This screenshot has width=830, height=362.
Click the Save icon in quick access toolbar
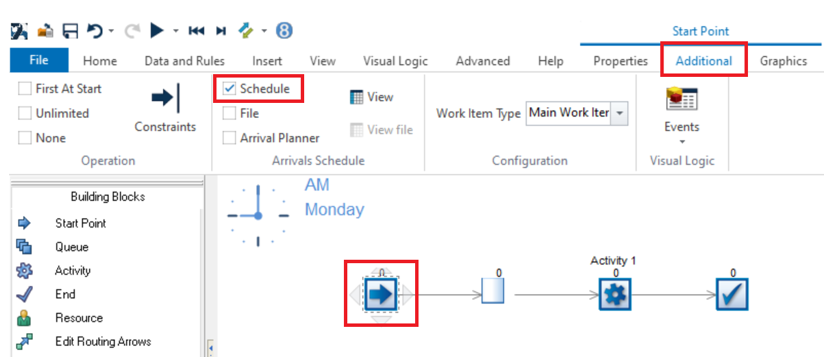70,31
